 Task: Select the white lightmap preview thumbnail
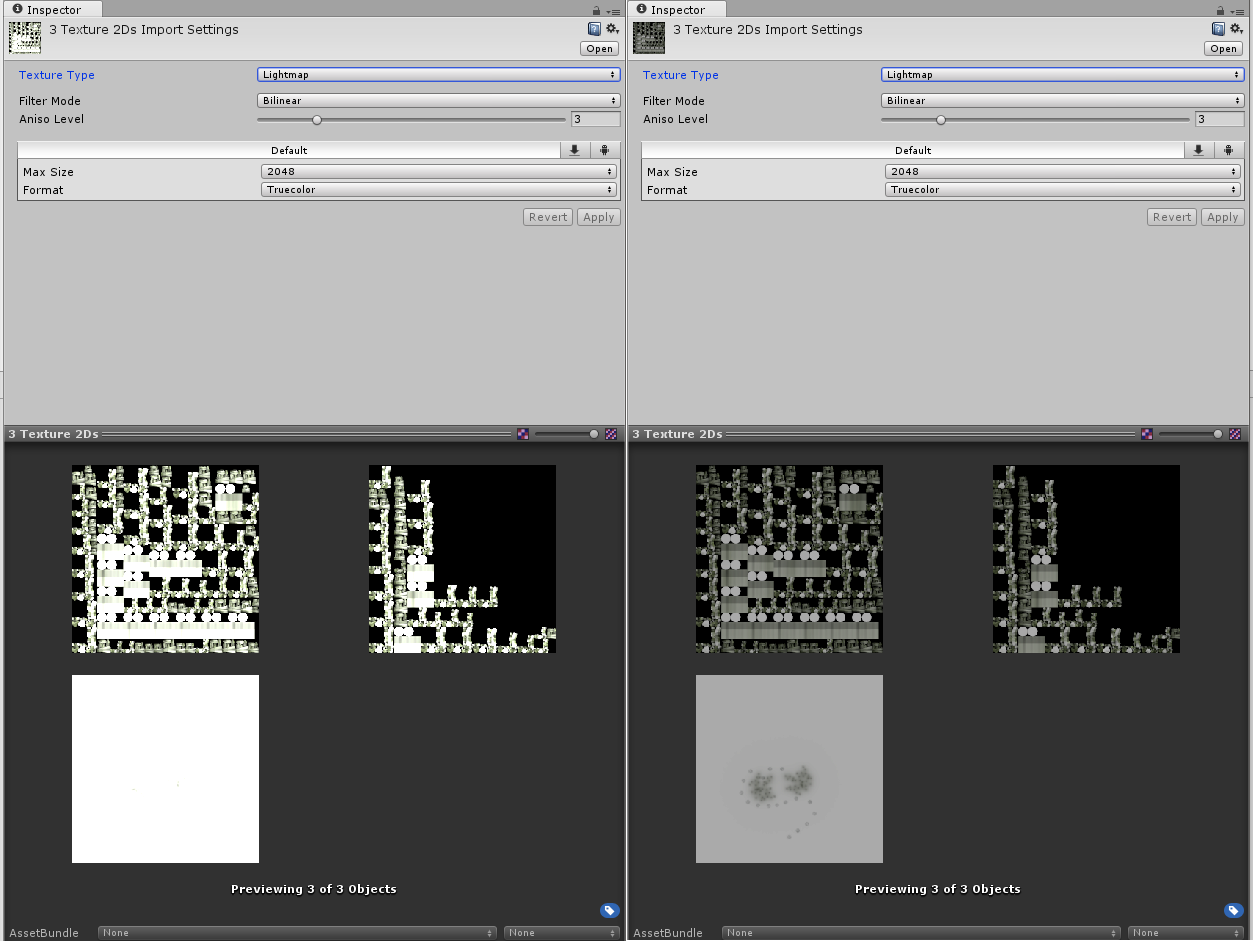165,768
